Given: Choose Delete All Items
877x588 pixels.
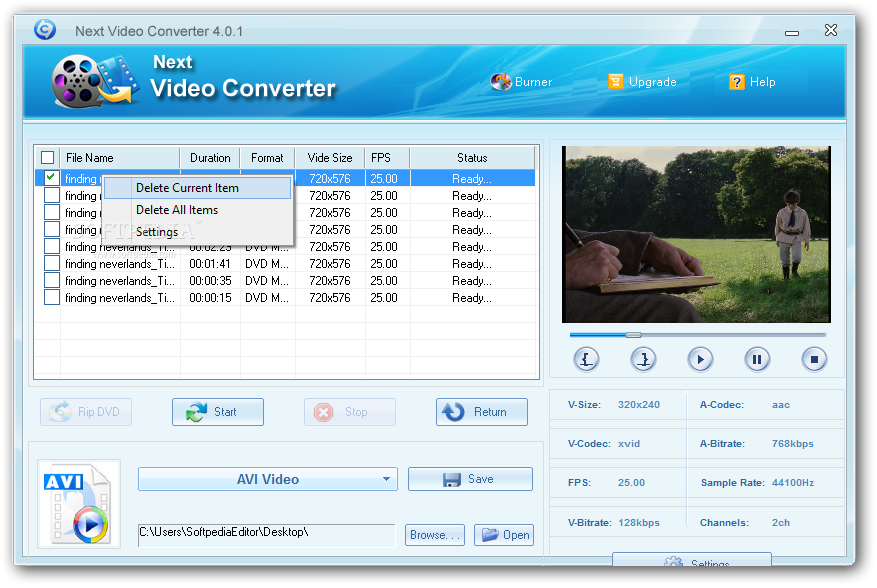Looking at the screenshot, I should 197,210.
